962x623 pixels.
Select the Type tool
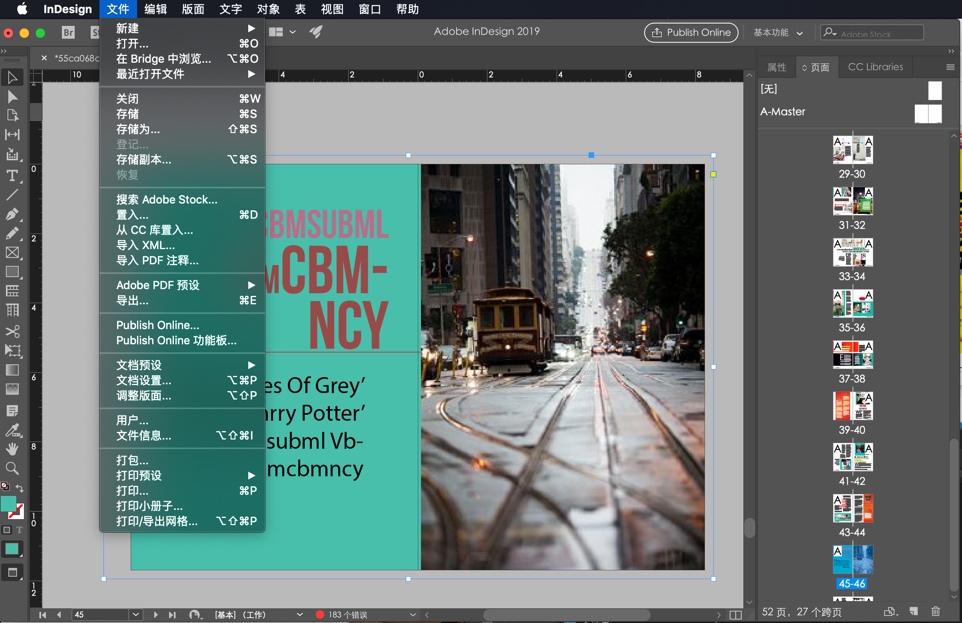(12, 176)
